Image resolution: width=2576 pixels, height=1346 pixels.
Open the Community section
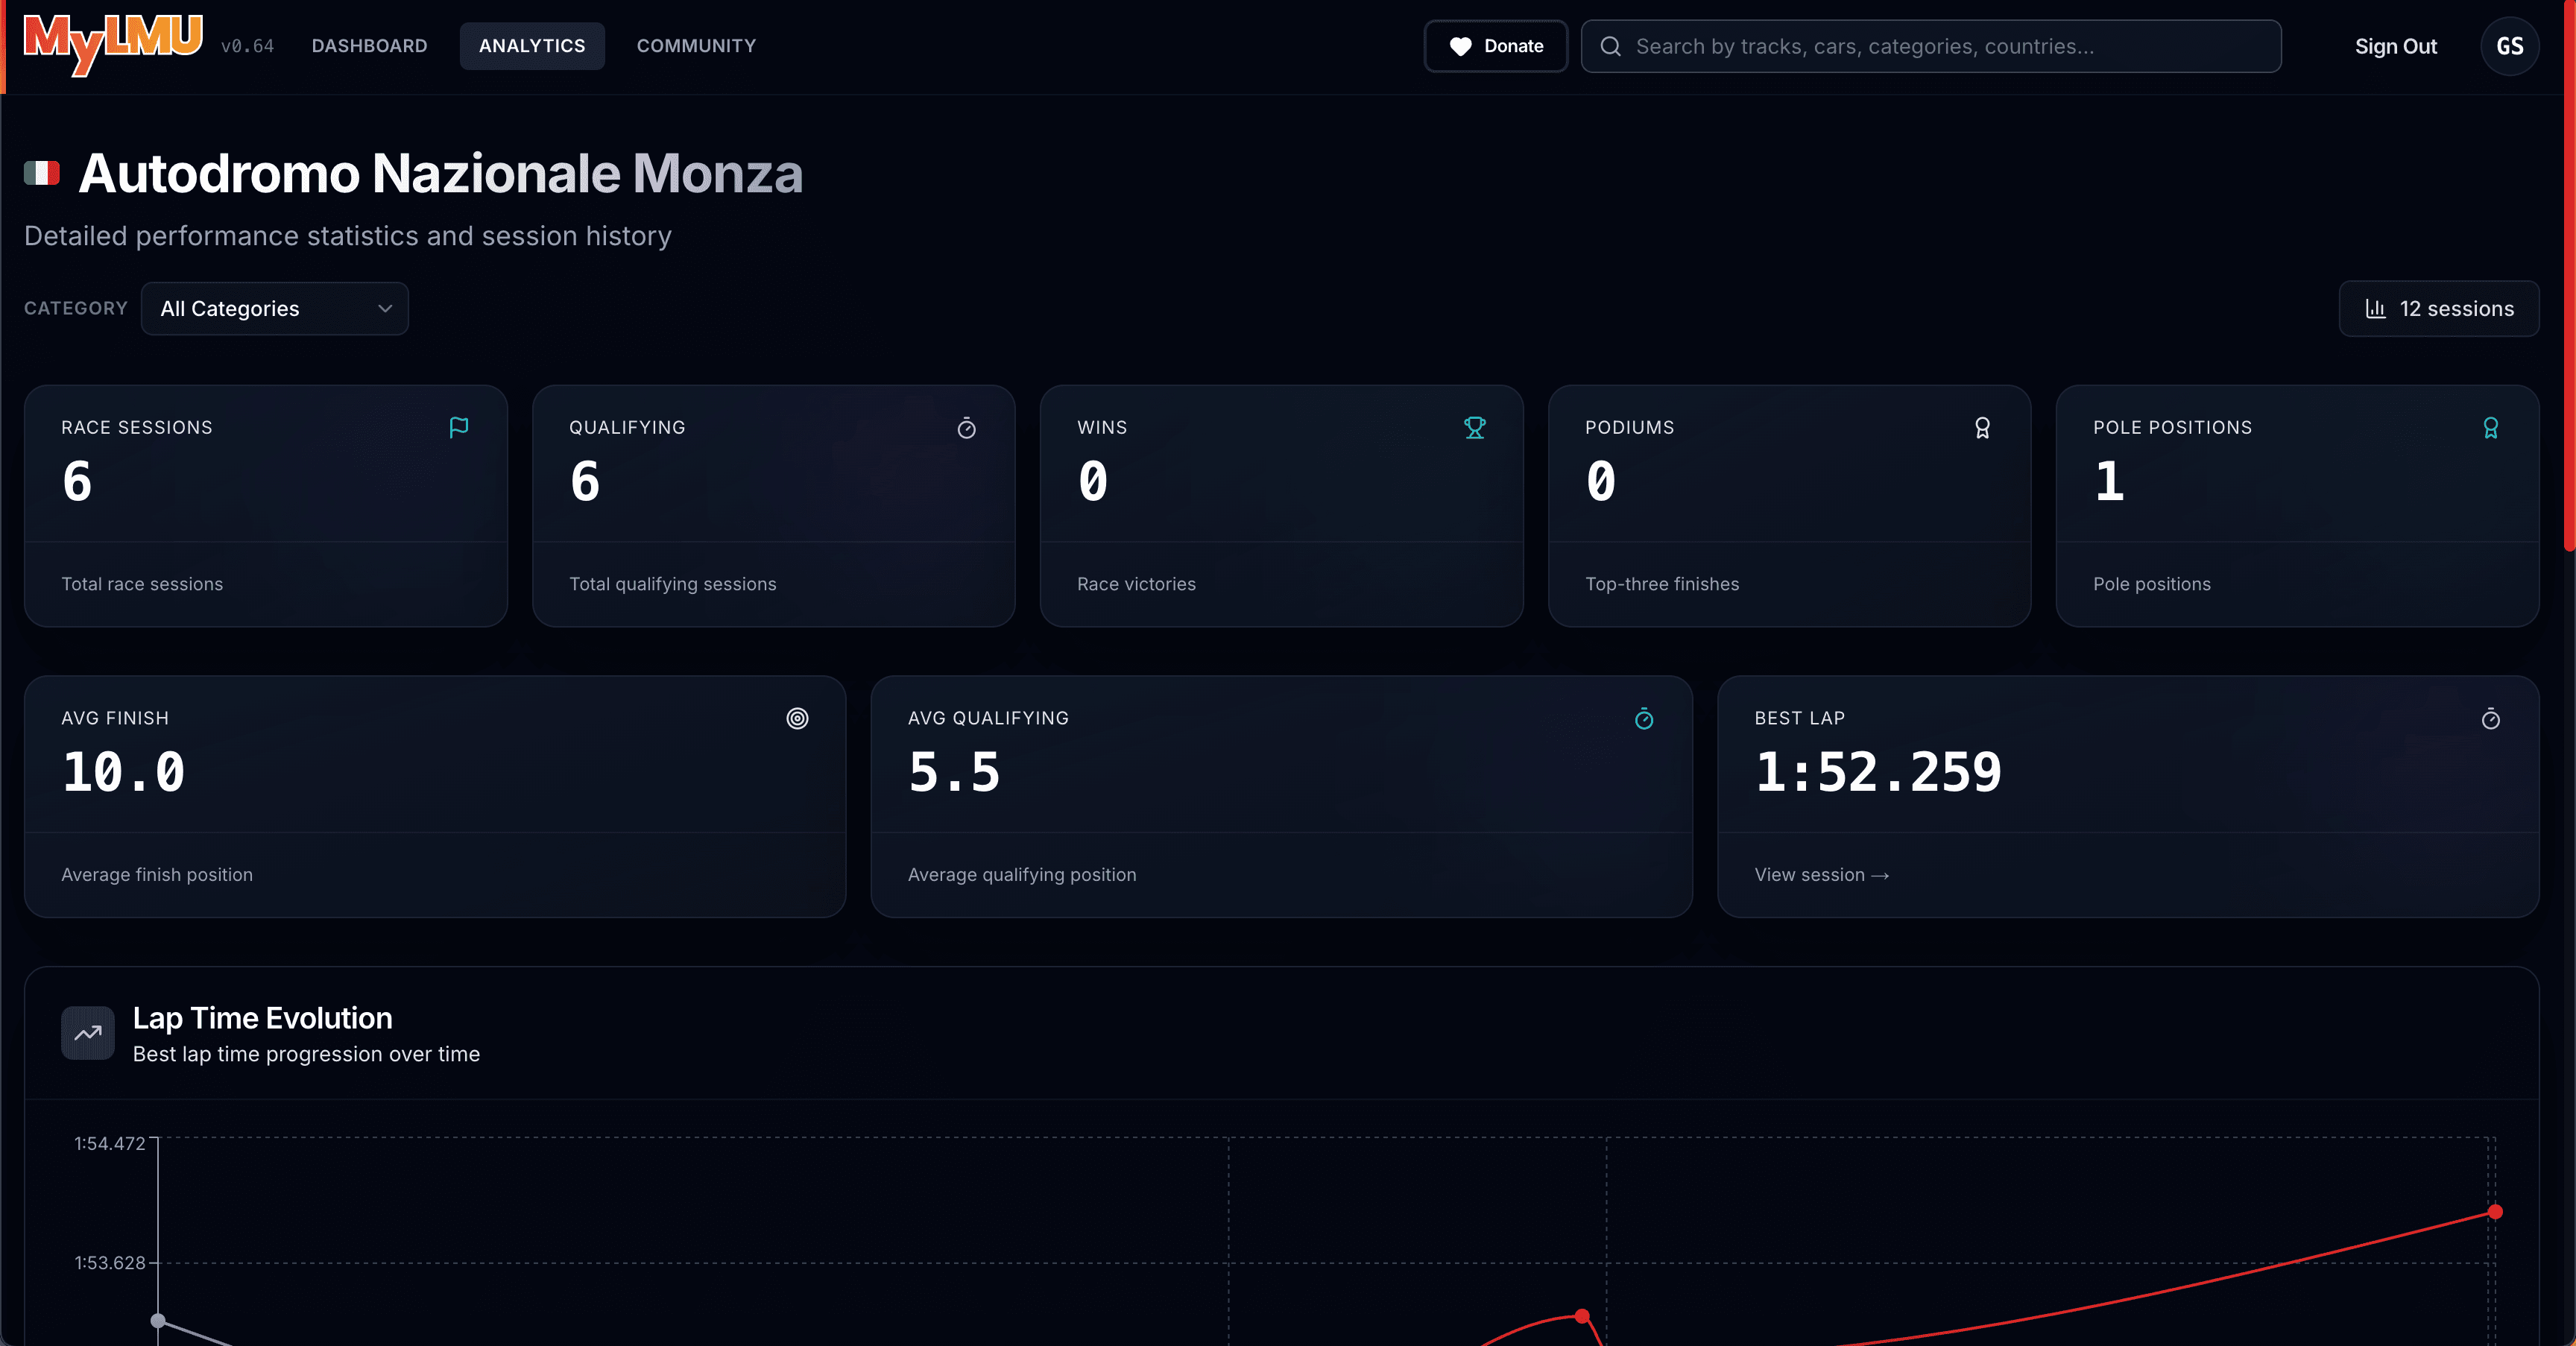[x=696, y=46]
